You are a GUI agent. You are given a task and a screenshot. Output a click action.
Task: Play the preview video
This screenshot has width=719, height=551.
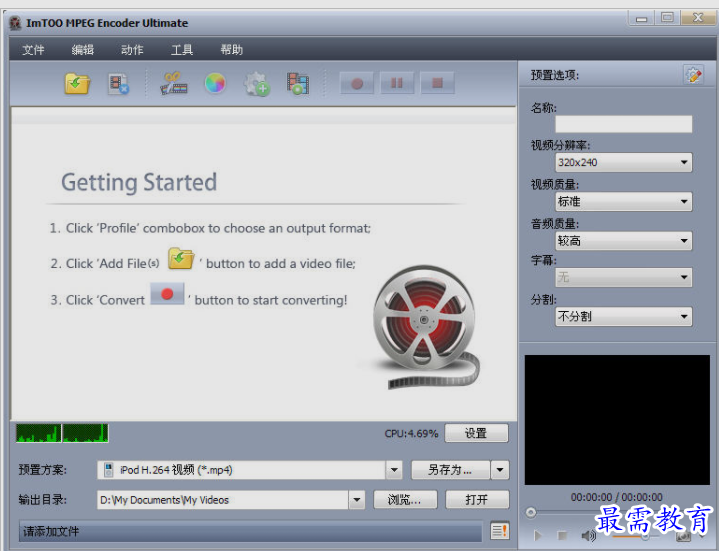pyautogui.click(x=538, y=535)
